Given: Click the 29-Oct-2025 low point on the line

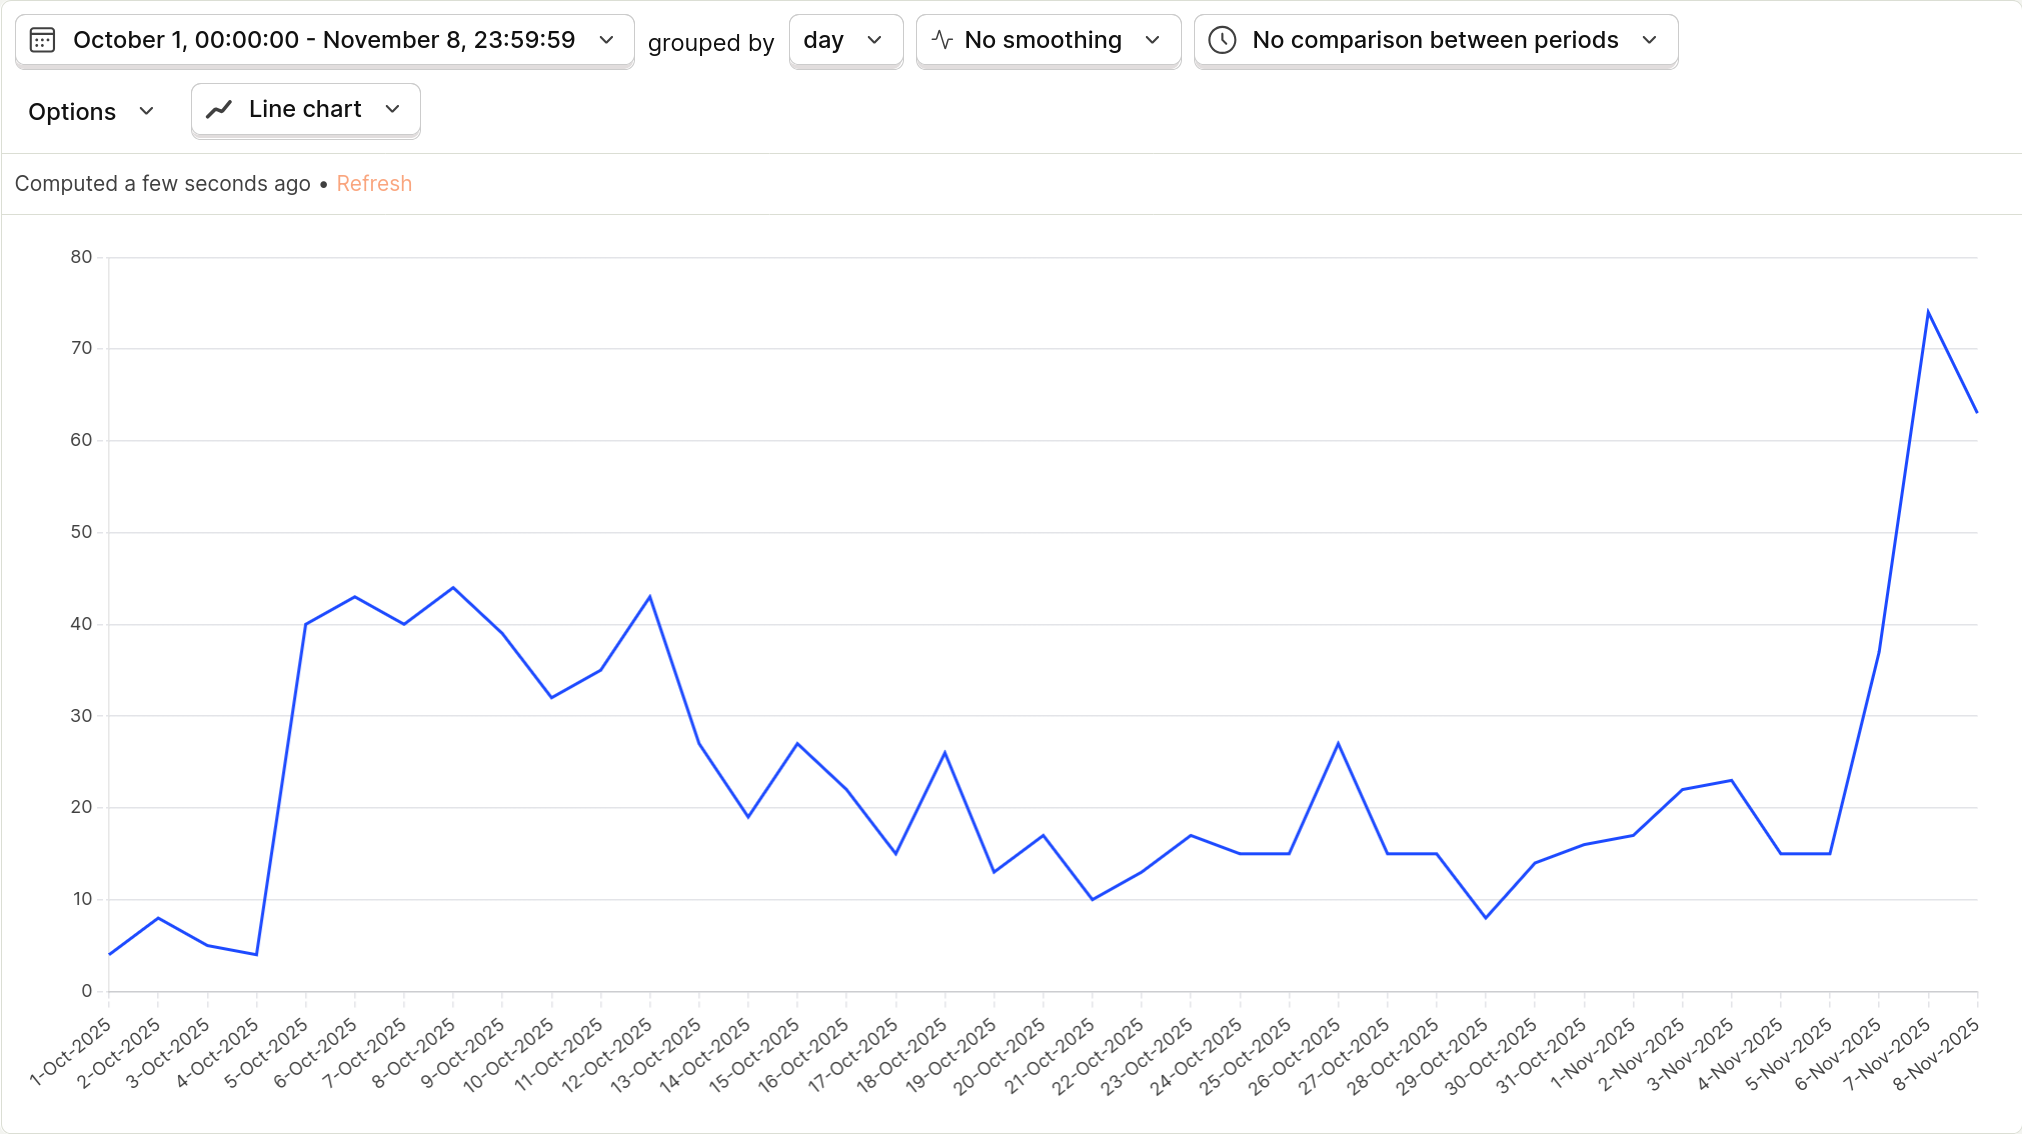Looking at the screenshot, I should click(x=1485, y=918).
